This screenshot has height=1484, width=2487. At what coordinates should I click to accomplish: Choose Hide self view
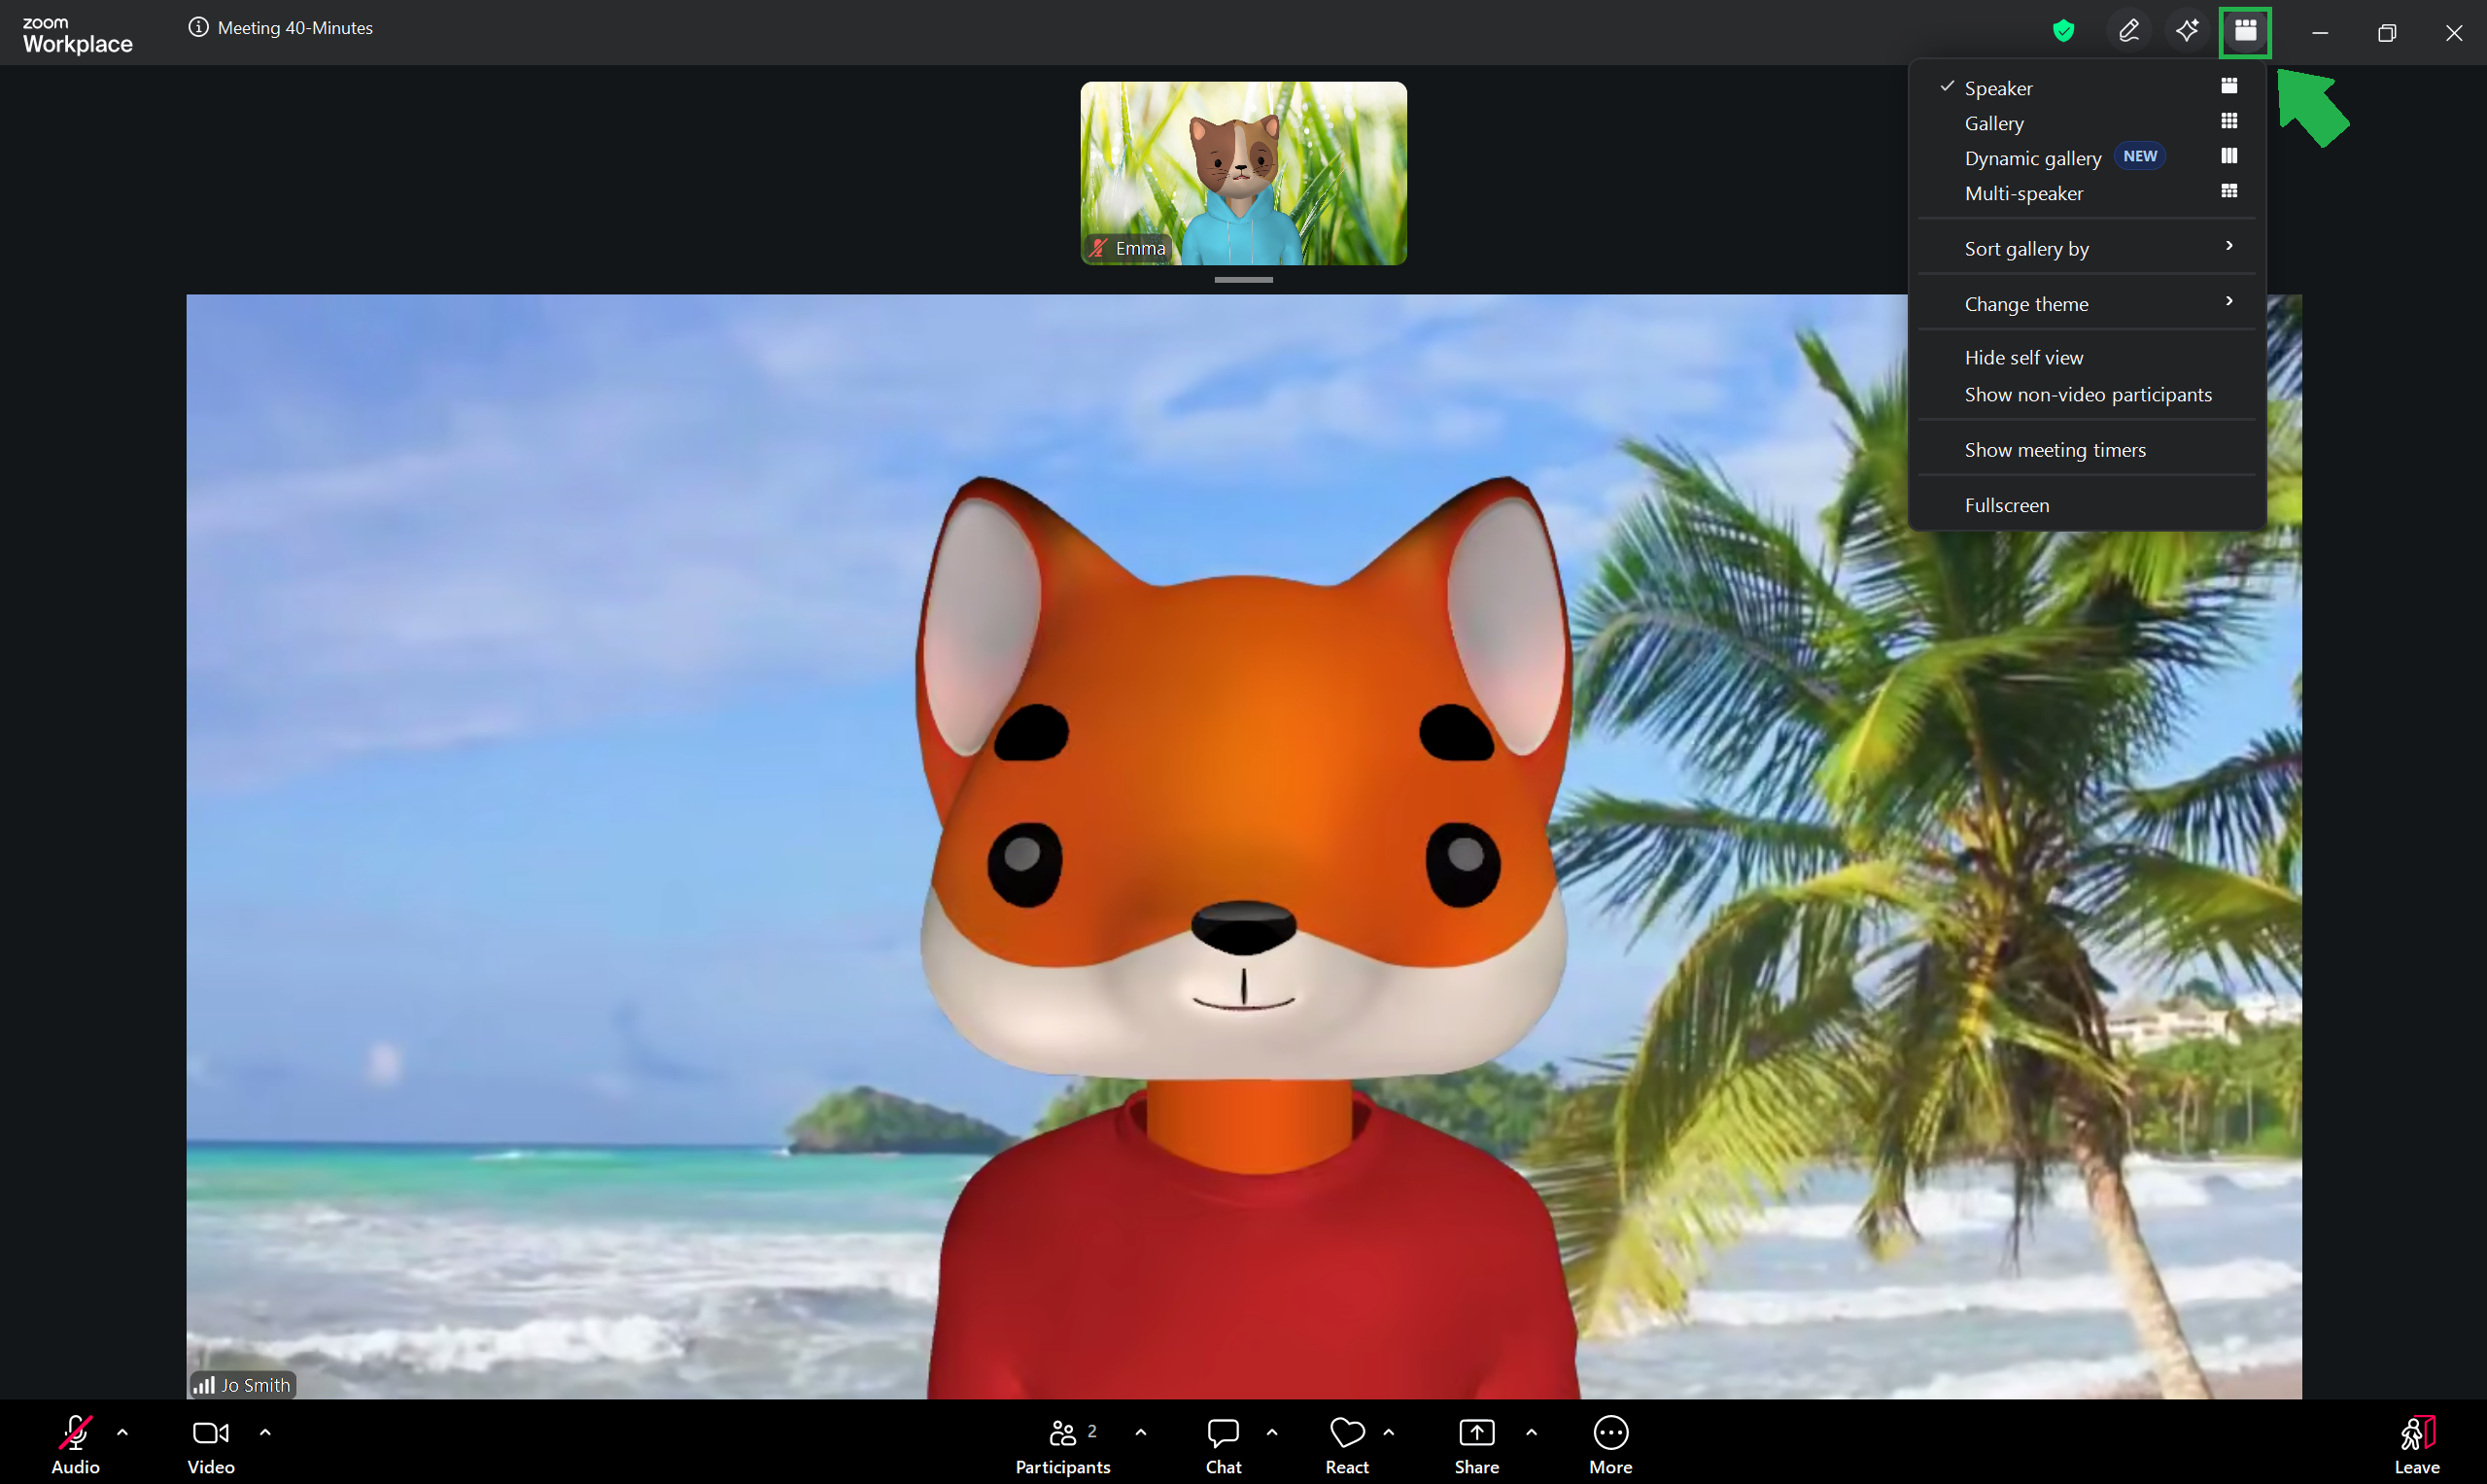tap(2087, 357)
